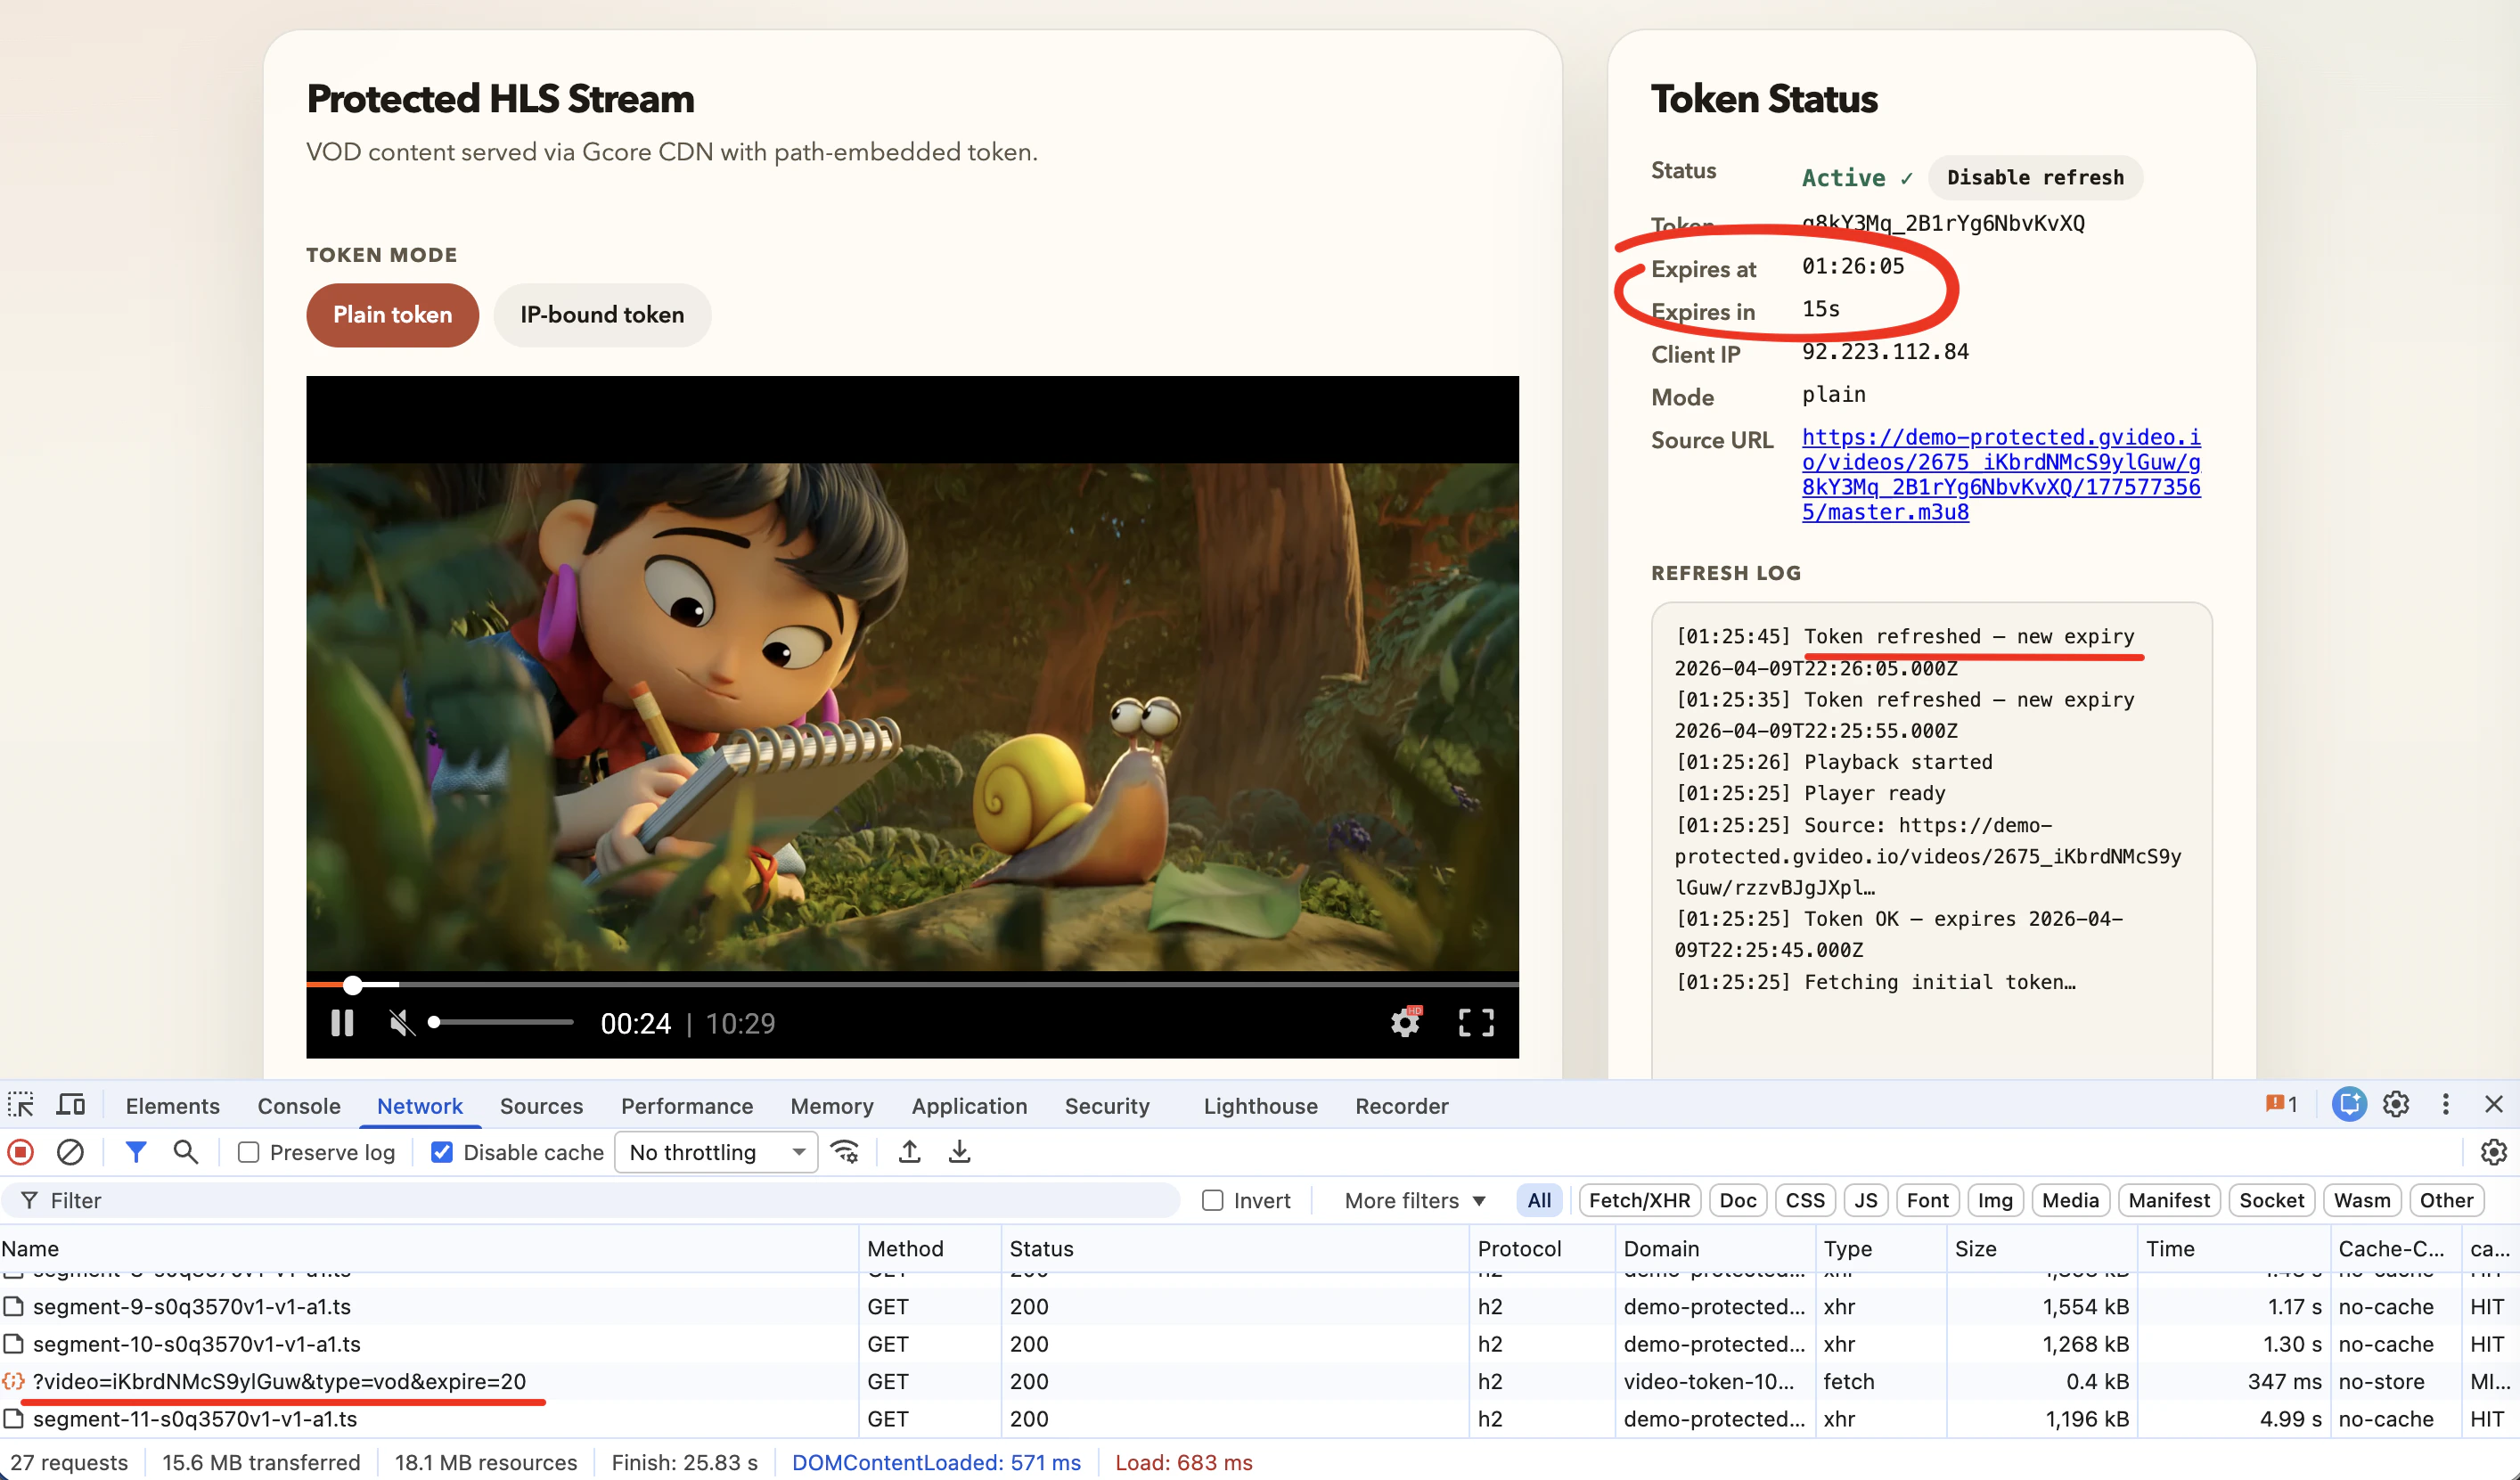
Task: Click the DevTools inspect element picker icon
Action: tap(21, 1105)
